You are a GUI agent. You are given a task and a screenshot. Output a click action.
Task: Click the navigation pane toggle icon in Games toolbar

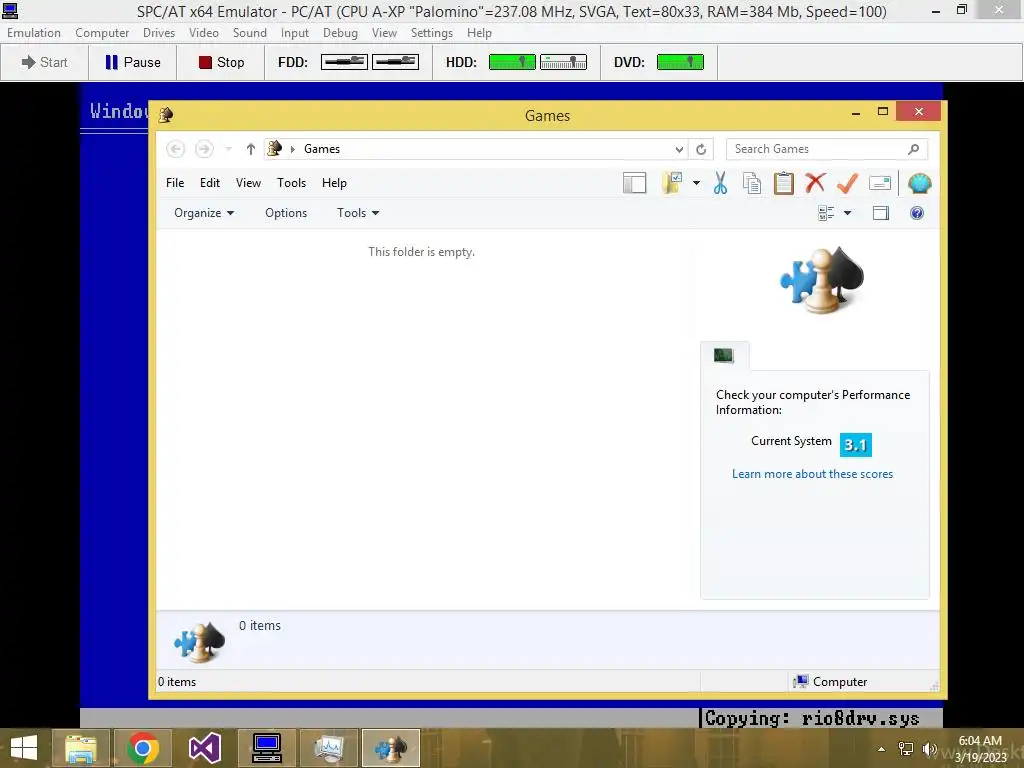click(x=634, y=184)
